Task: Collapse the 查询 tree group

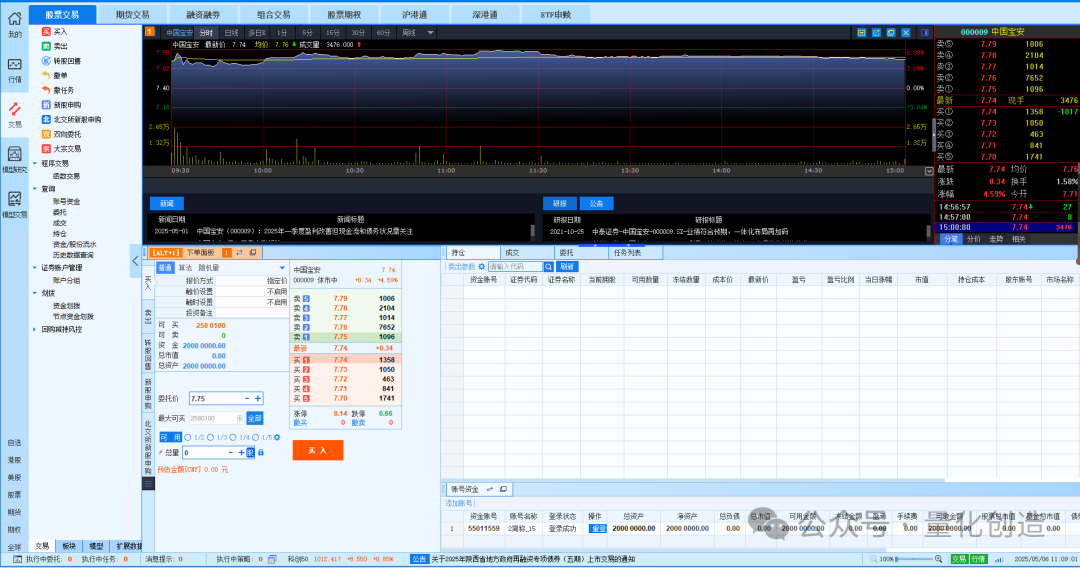Action: pos(35,189)
